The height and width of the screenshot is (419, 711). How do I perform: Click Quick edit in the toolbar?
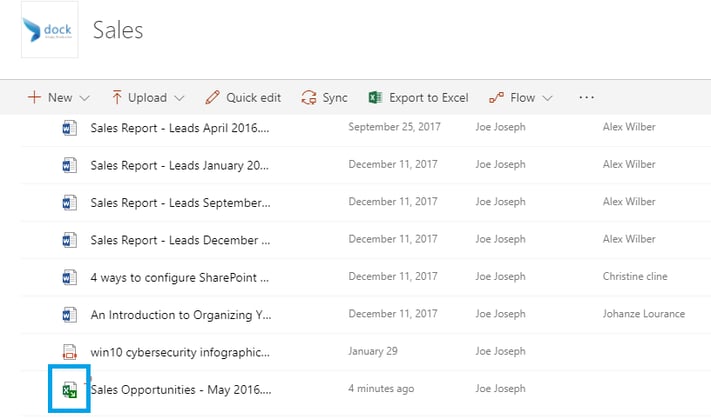[x=243, y=98]
